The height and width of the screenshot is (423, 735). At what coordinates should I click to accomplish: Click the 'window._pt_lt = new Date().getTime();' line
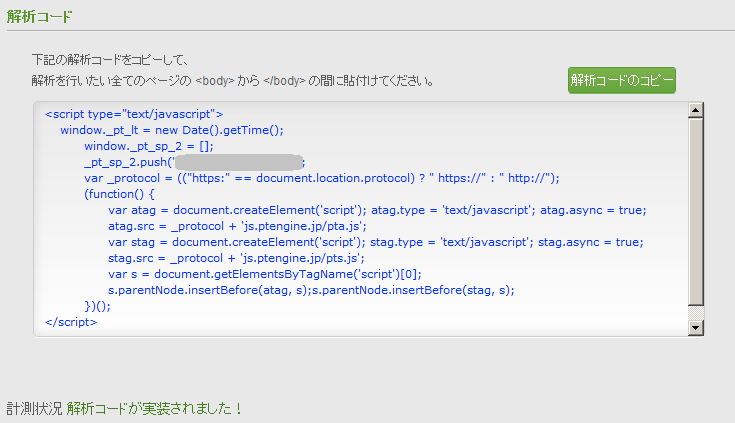click(x=172, y=130)
